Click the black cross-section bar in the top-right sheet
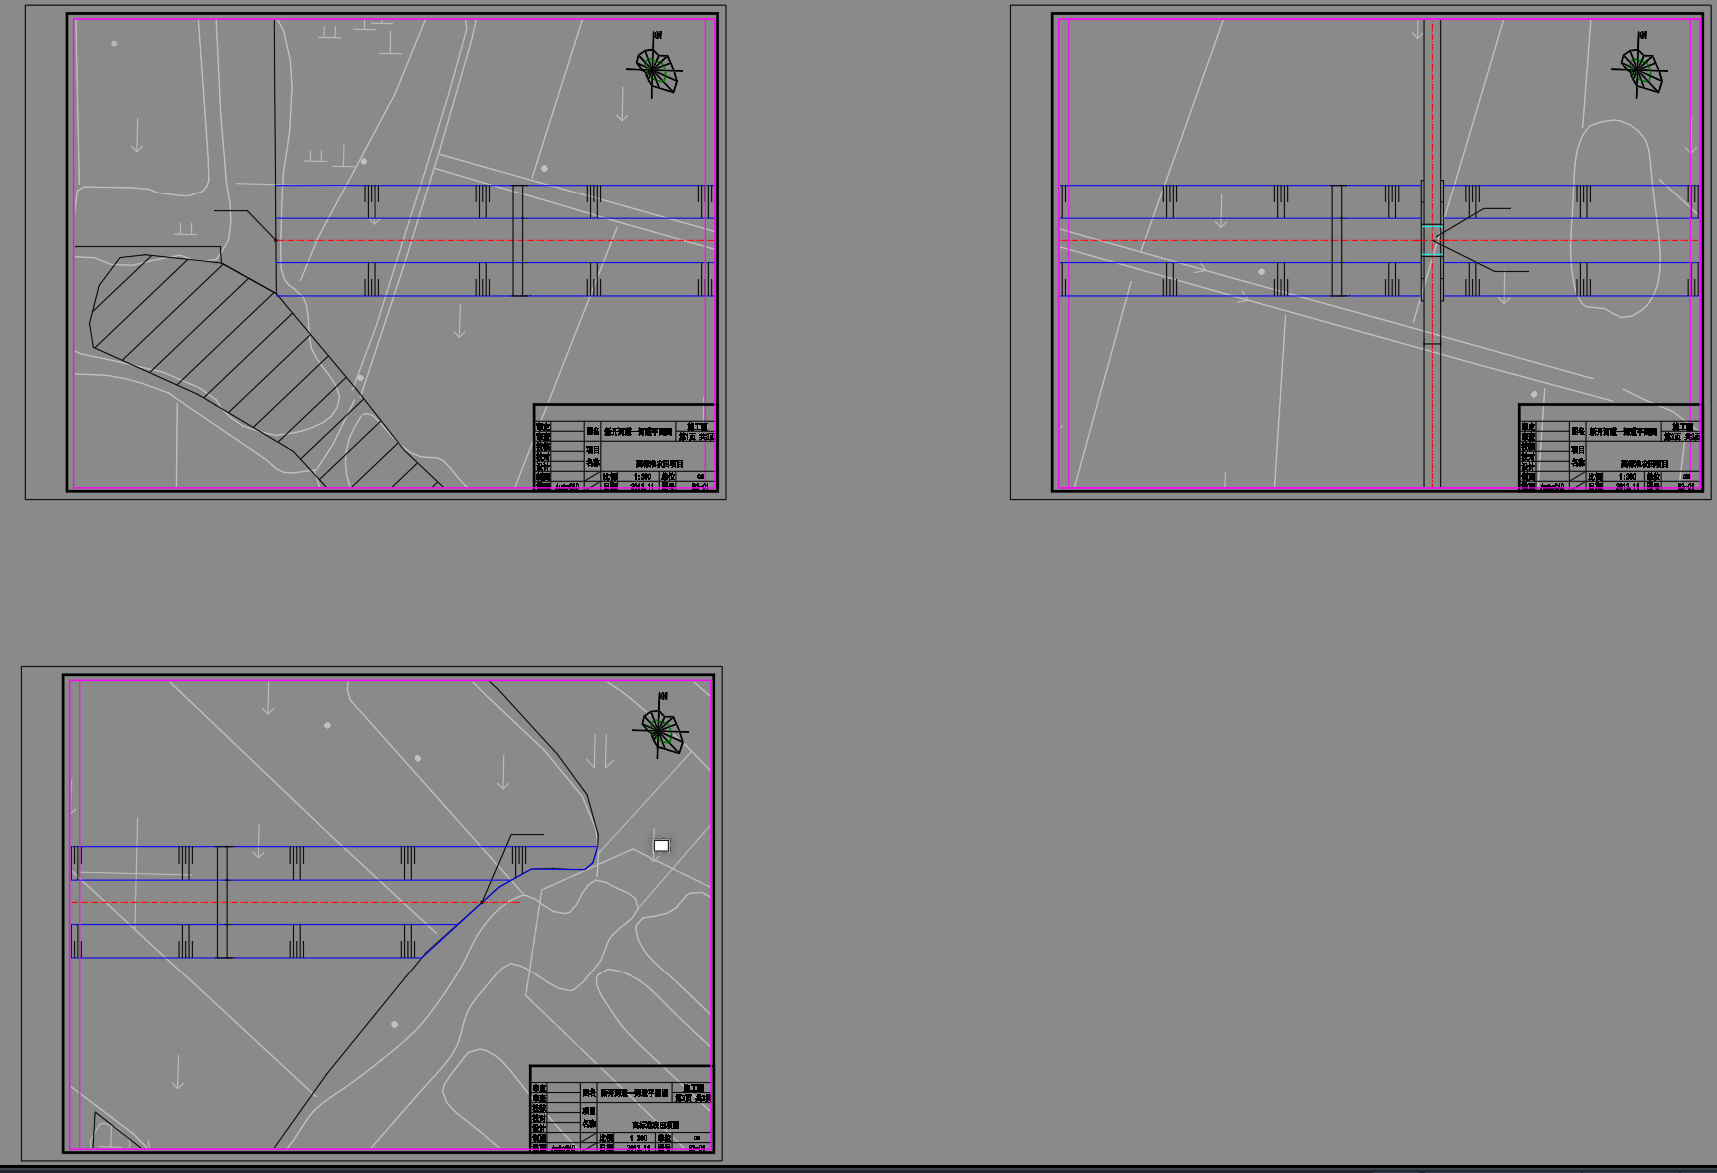The image size is (1717, 1173). 1337,241
